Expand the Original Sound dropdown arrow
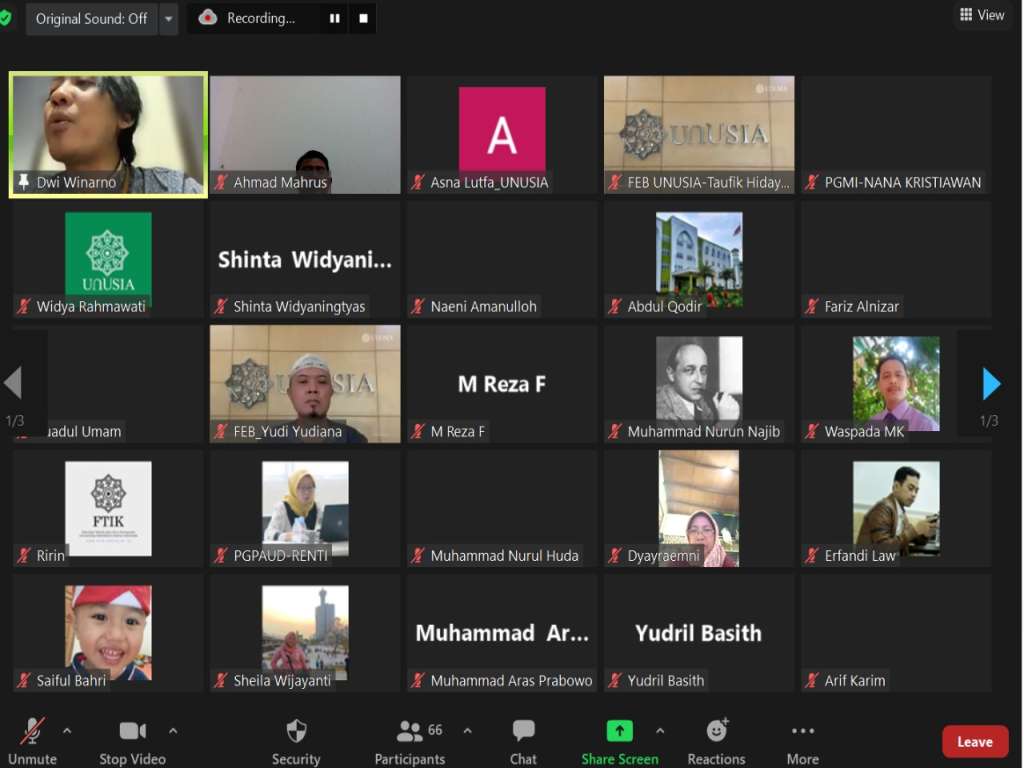The height and width of the screenshot is (768, 1024). click(x=168, y=18)
